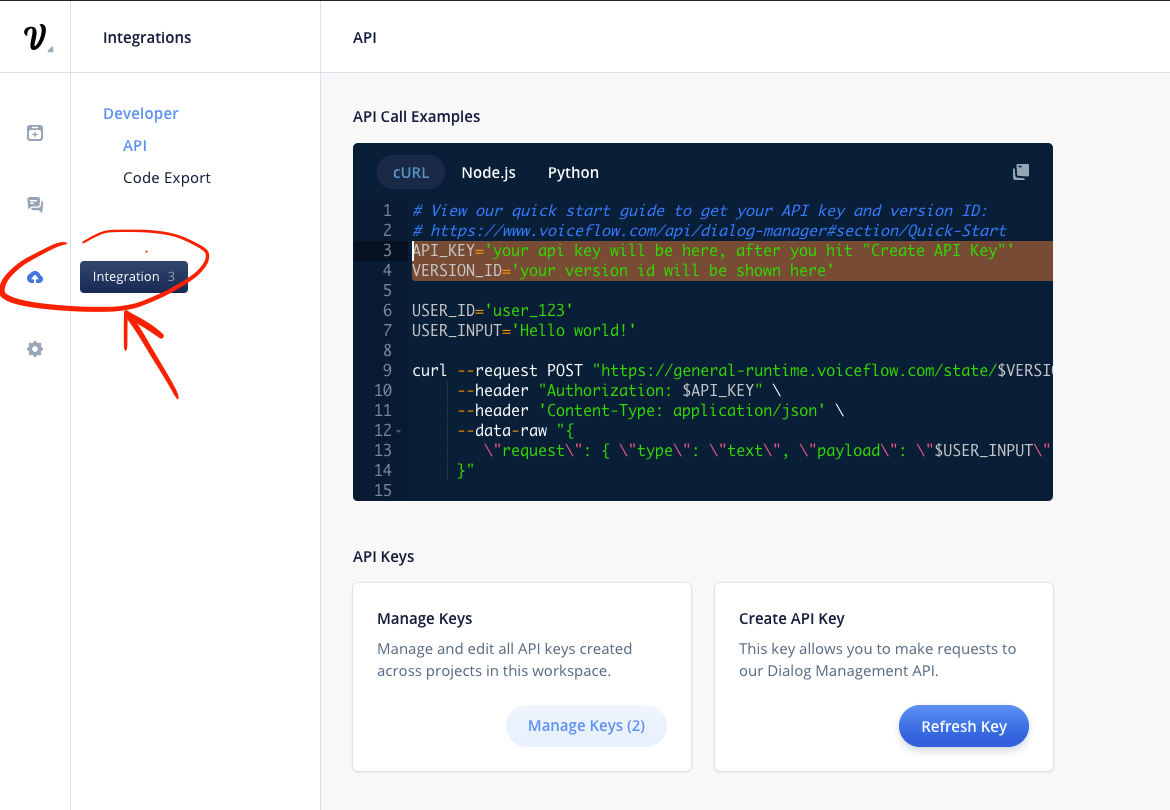The width and height of the screenshot is (1170, 810).
Task: Copy the code snippet using the copy icon
Action: tap(1020, 171)
